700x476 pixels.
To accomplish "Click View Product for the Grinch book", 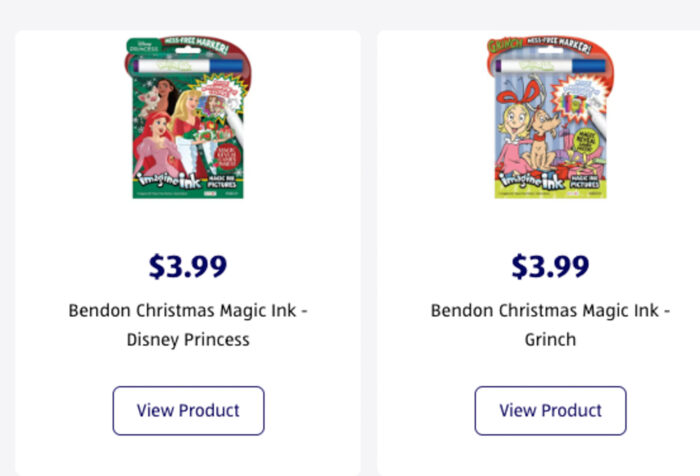I will [x=550, y=410].
